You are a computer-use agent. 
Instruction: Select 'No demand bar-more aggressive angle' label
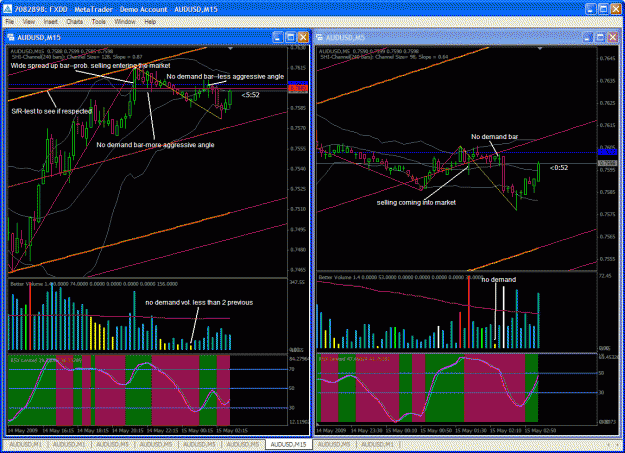click(x=155, y=145)
